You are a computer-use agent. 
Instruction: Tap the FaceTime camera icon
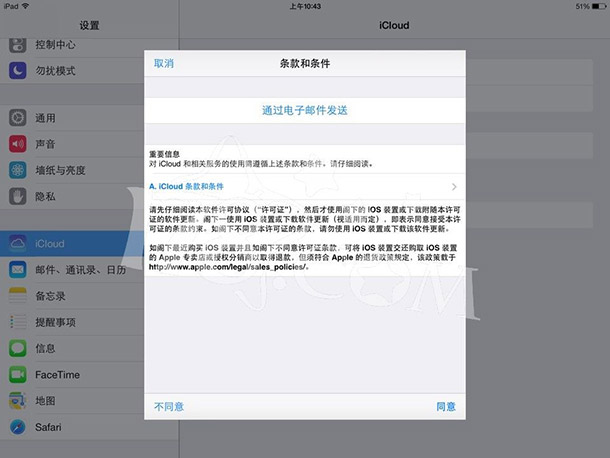point(18,374)
